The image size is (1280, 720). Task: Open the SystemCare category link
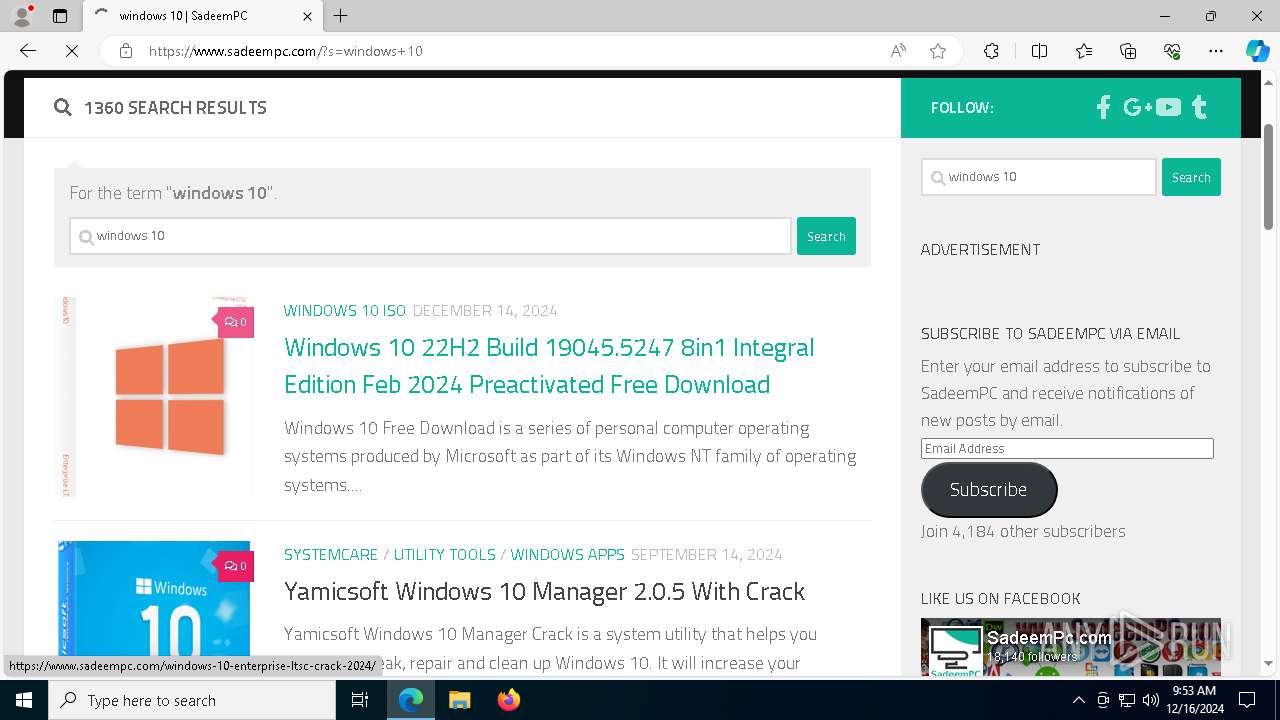click(331, 555)
